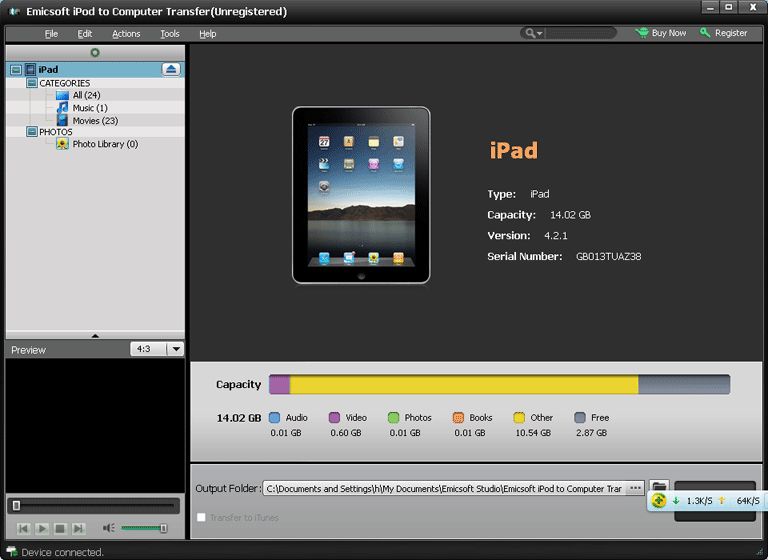Click the Buy Now cart icon
The width and height of the screenshot is (768, 560).
[x=642, y=33]
